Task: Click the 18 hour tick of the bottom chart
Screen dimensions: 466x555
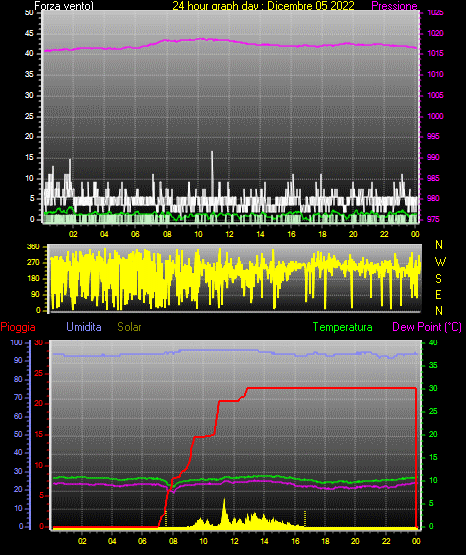Action: tap(325, 541)
